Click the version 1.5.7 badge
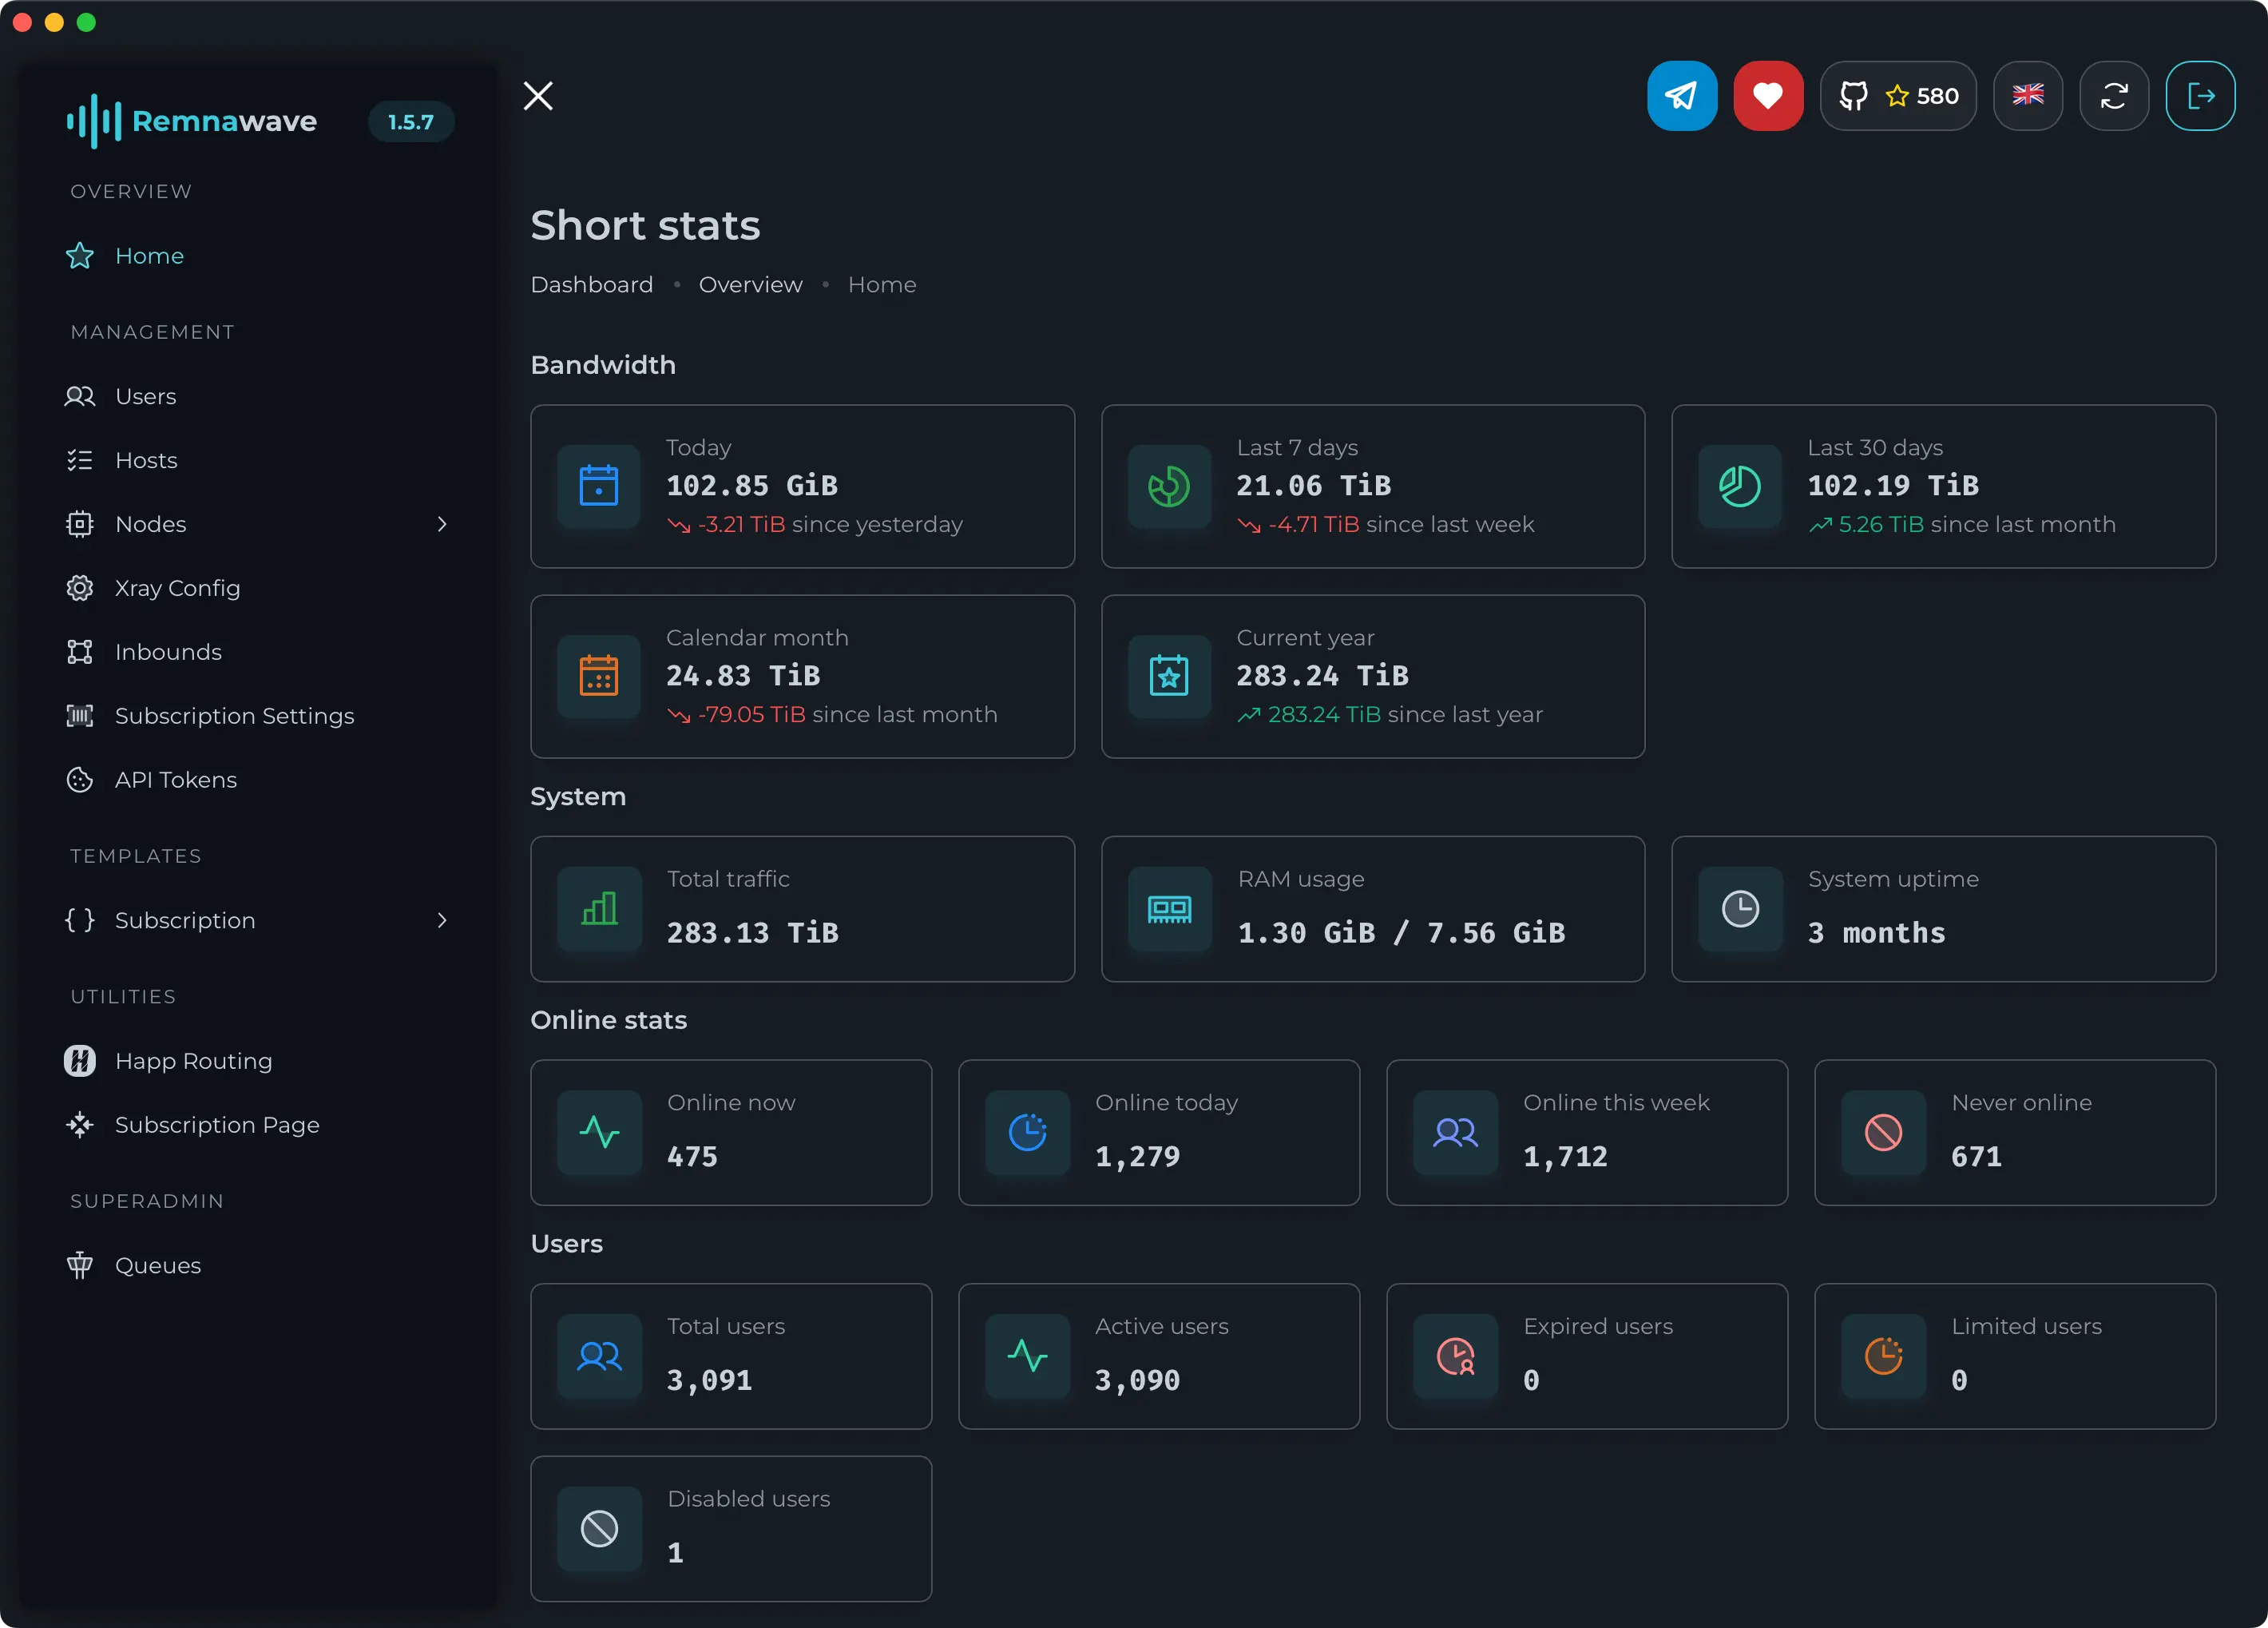The height and width of the screenshot is (1628, 2268). pyautogui.click(x=410, y=122)
